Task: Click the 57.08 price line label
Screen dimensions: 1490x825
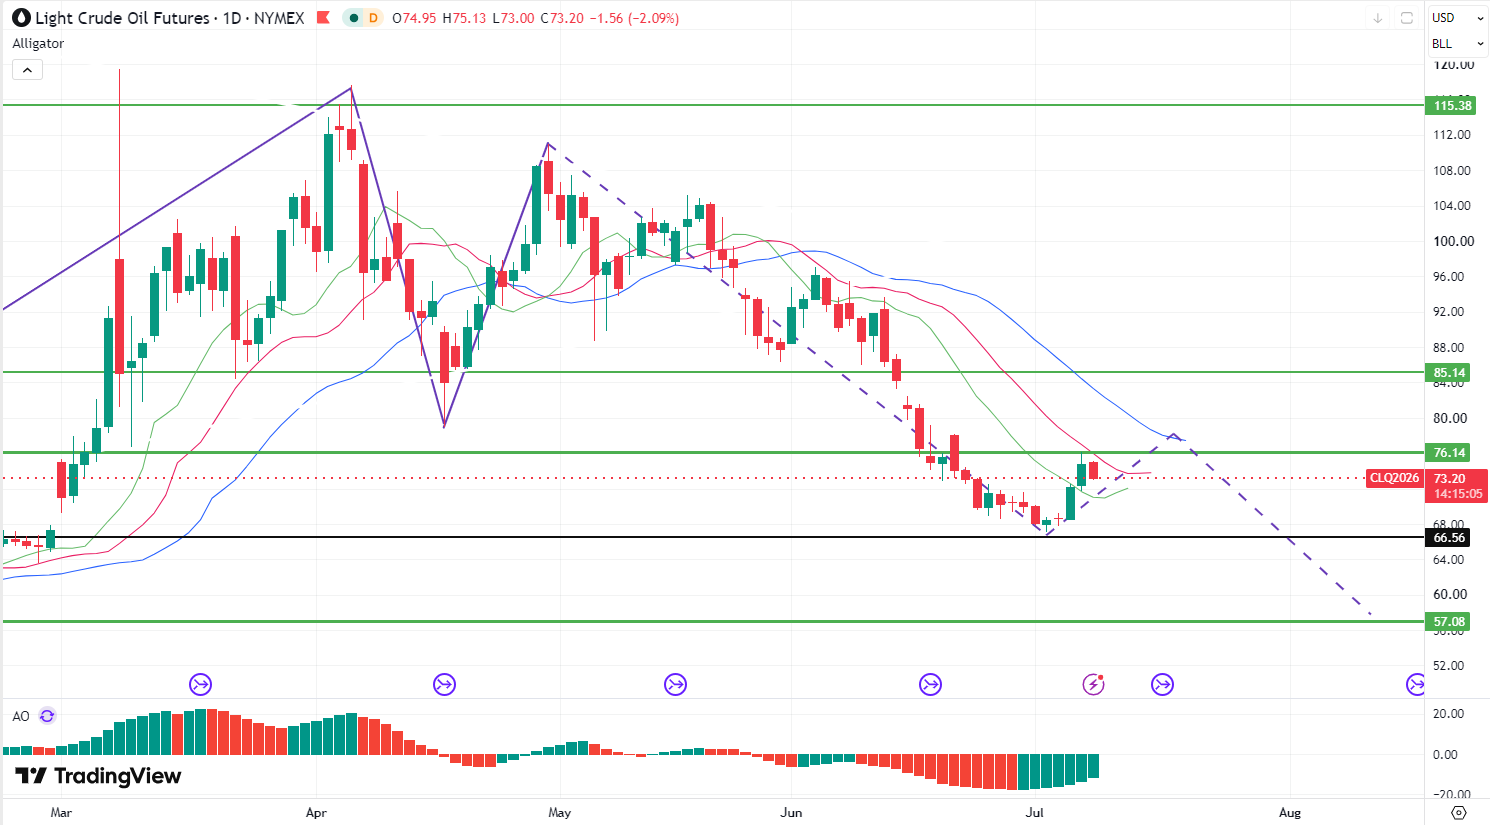Action: (1448, 622)
